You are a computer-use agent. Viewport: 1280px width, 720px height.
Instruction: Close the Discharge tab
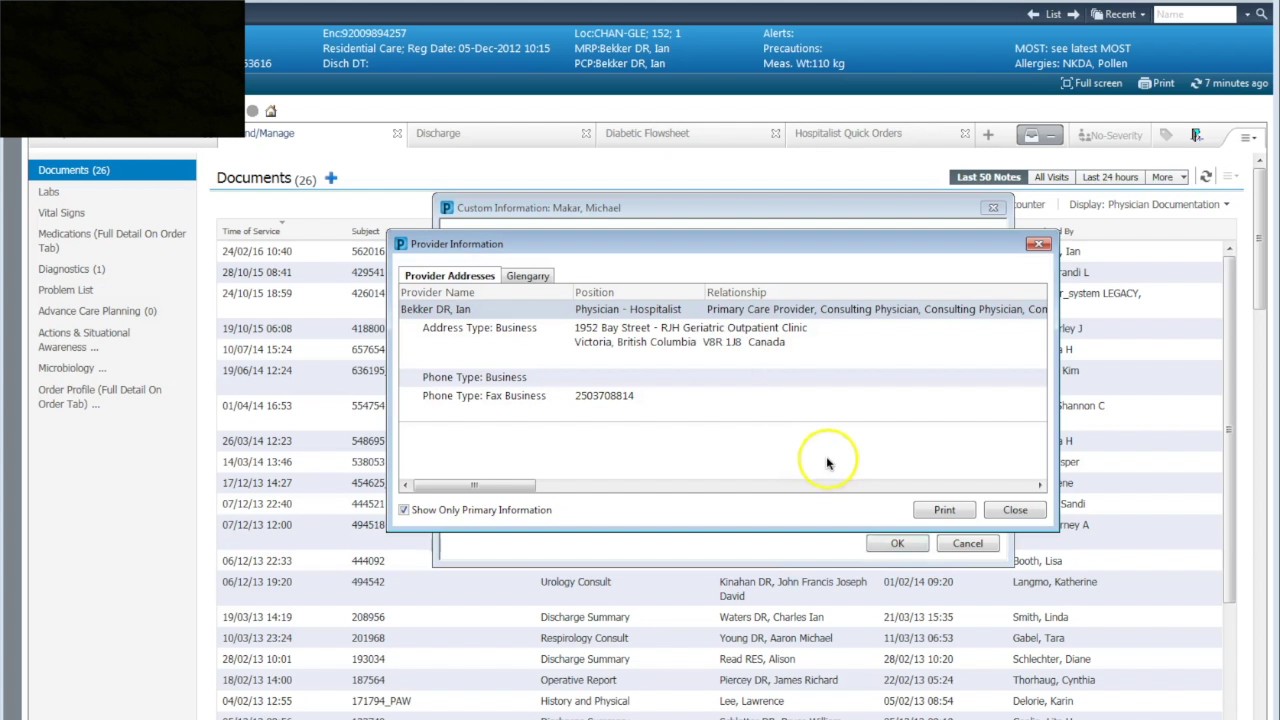click(x=586, y=133)
